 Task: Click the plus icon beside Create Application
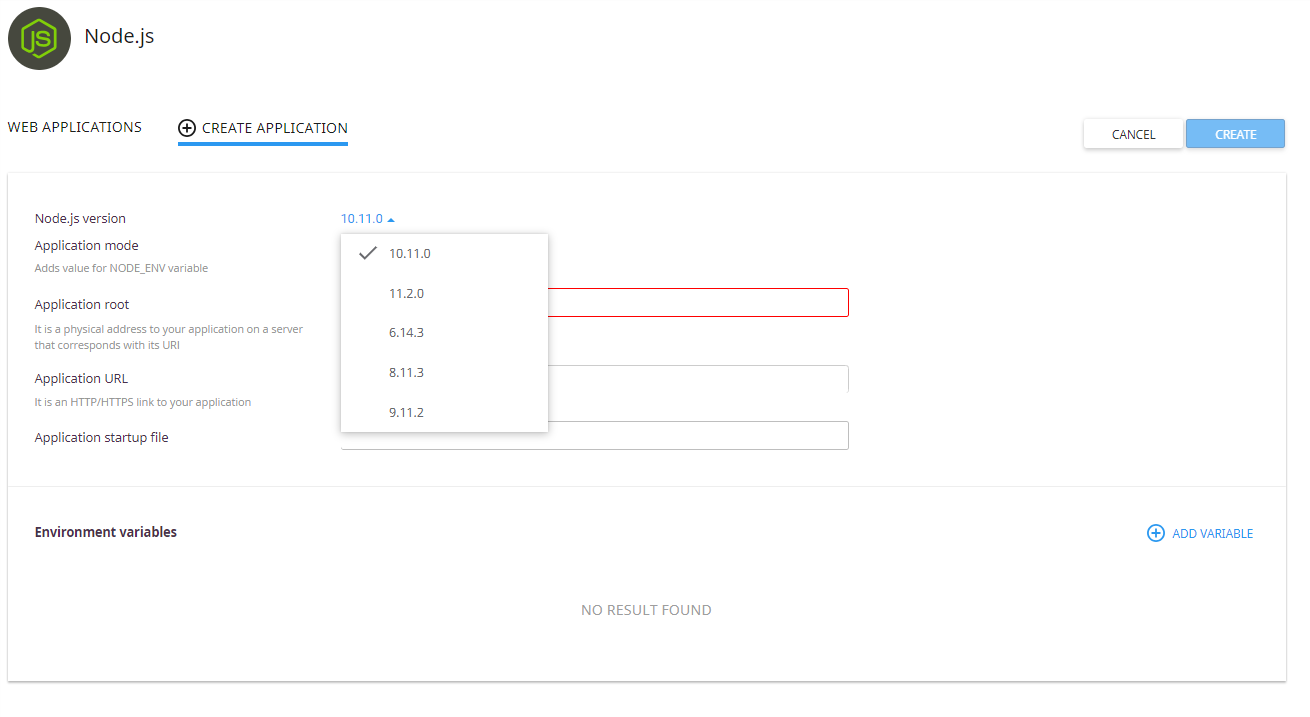(x=187, y=128)
